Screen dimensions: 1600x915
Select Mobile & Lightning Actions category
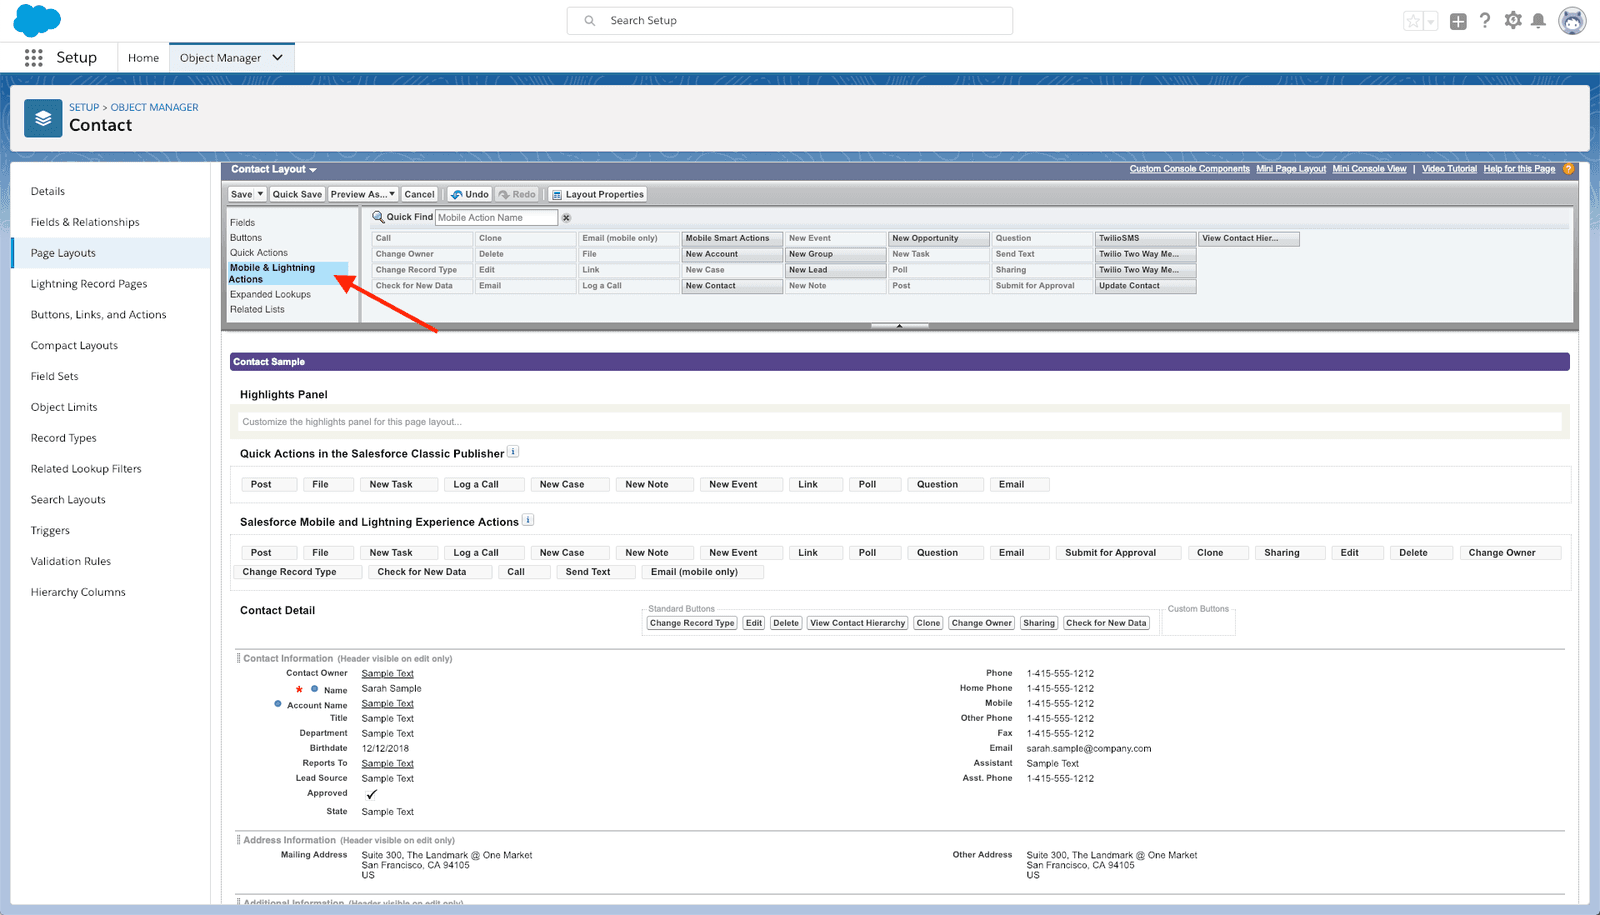(x=272, y=273)
